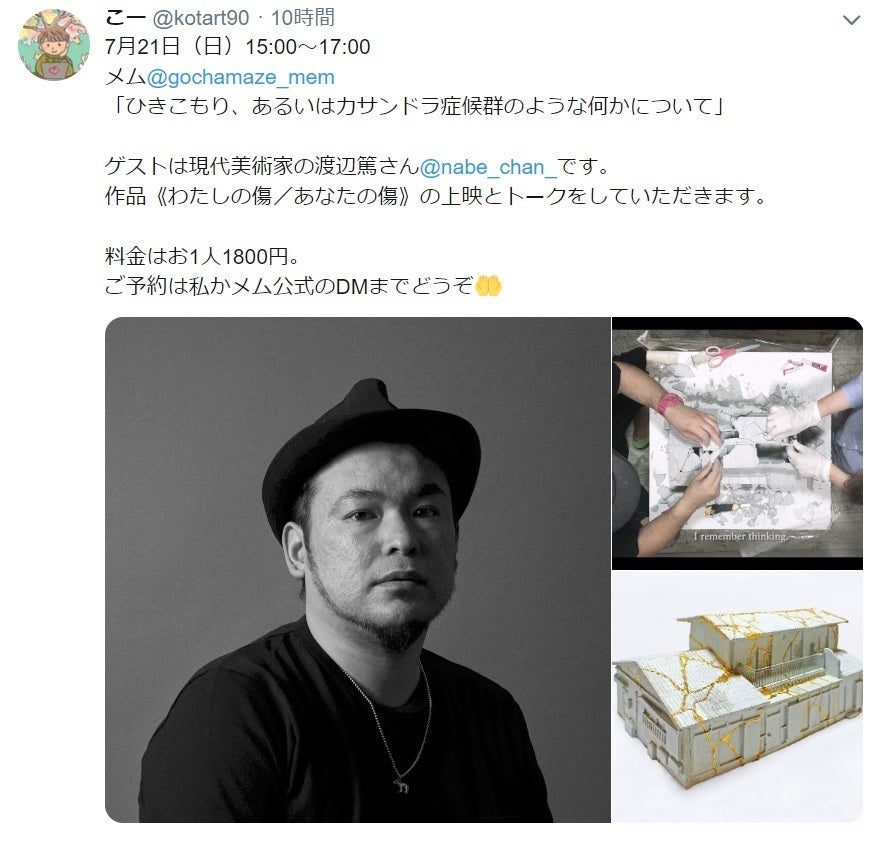Open the 10時間 timestamp link
The width and height of the screenshot is (875, 843).
[x=303, y=18]
